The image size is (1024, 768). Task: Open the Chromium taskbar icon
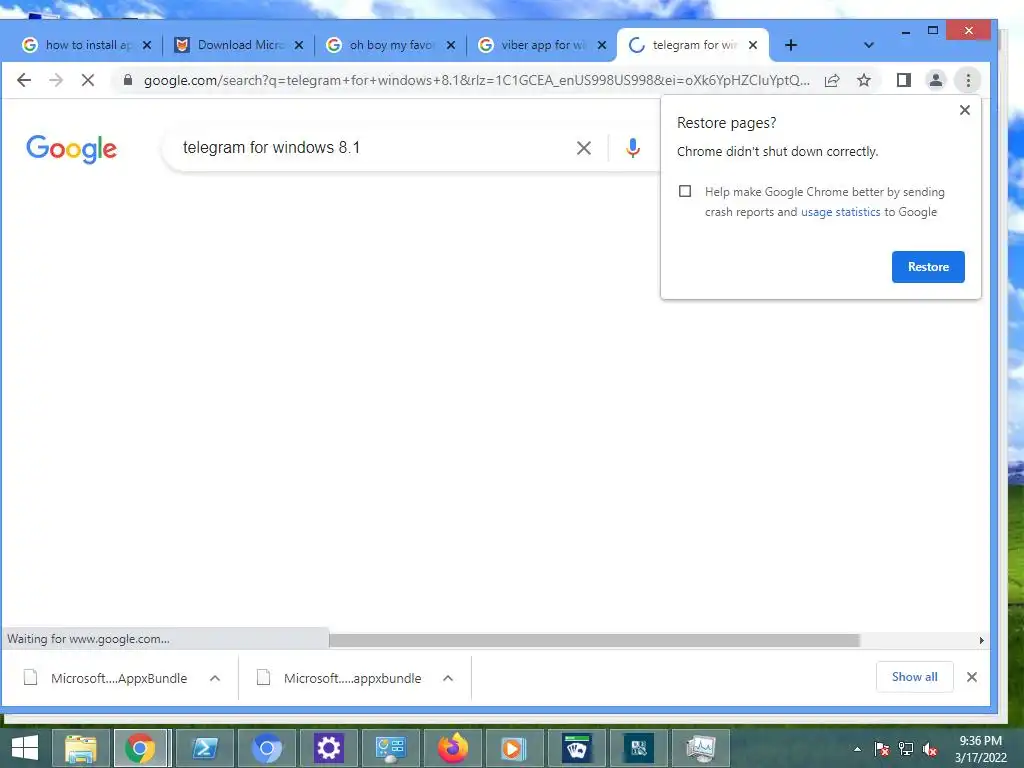[x=266, y=748]
